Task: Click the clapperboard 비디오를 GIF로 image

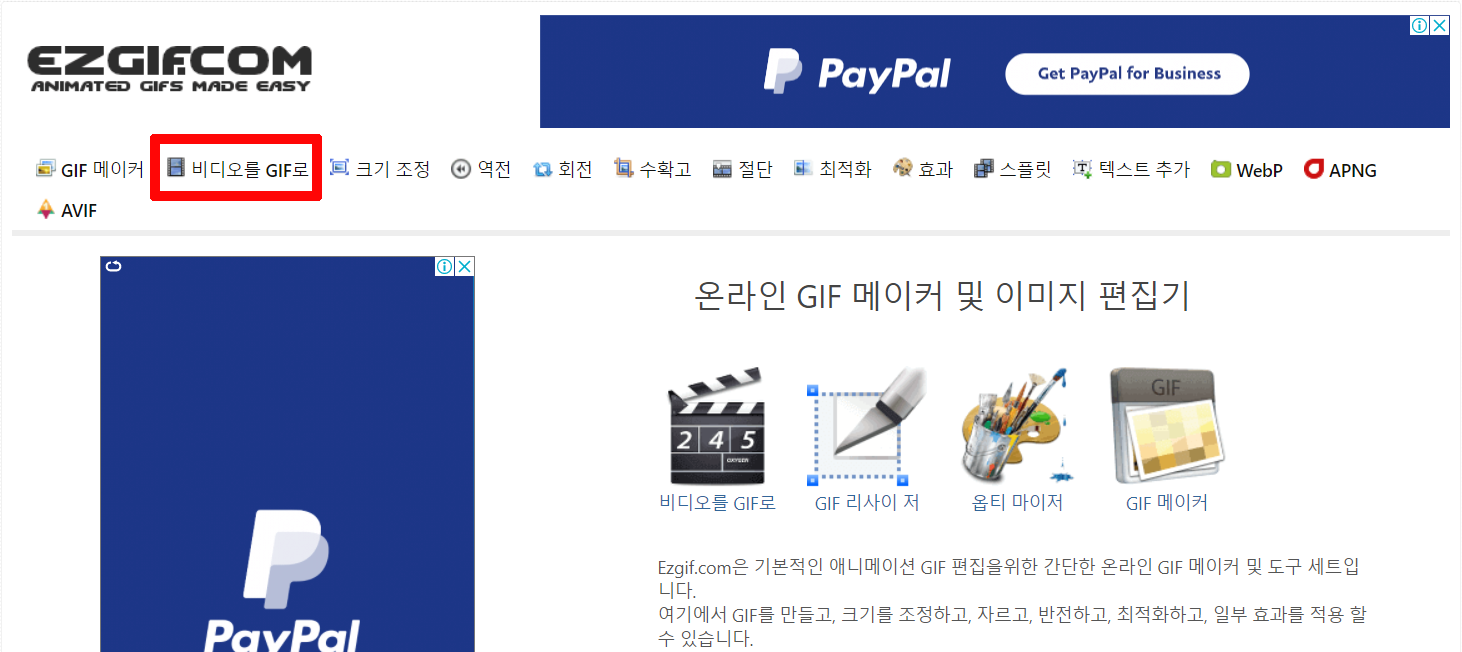Action: [717, 427]
